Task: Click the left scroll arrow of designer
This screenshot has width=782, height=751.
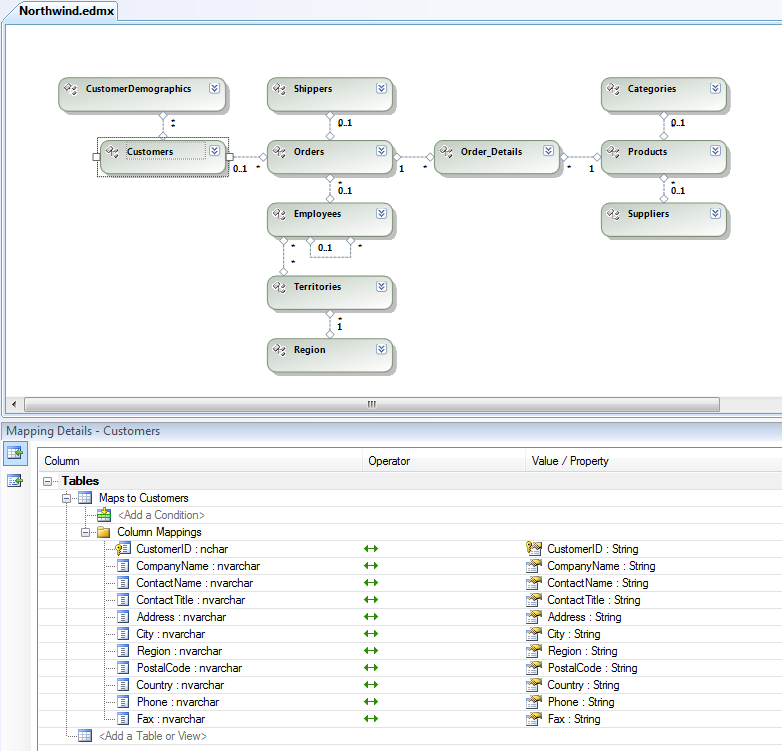Action: click(14, 404)
